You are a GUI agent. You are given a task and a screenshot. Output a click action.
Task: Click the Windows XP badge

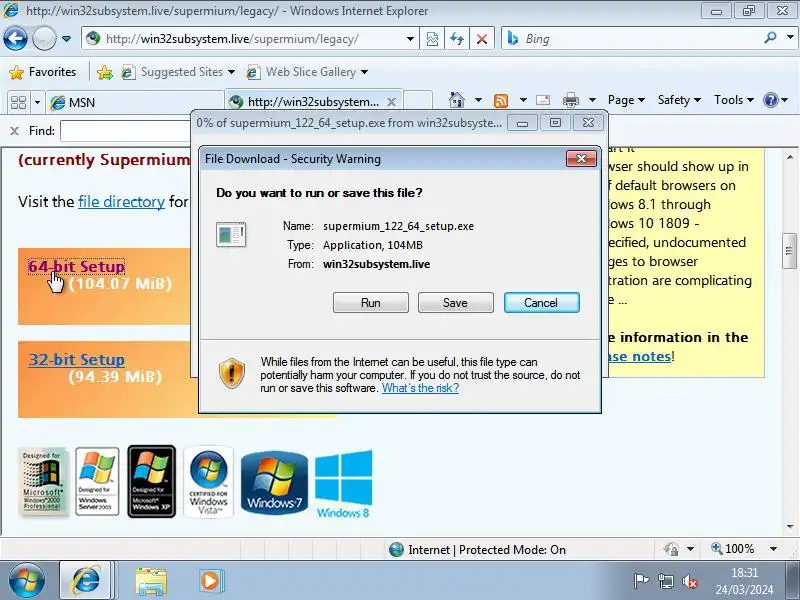click(x=152, y=482)
